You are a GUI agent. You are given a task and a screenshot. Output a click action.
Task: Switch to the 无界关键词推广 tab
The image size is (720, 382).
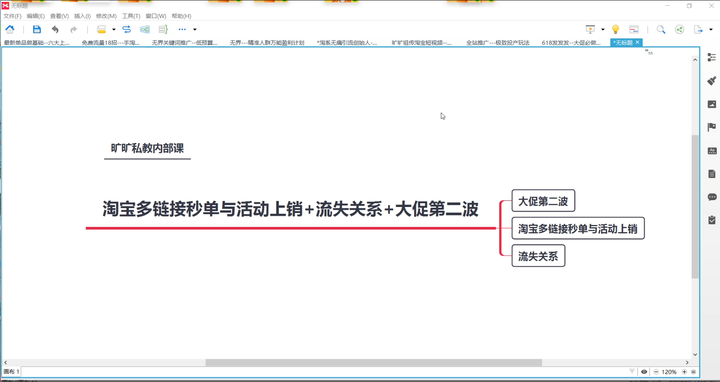pyautogui.click(x=185, y=42)
